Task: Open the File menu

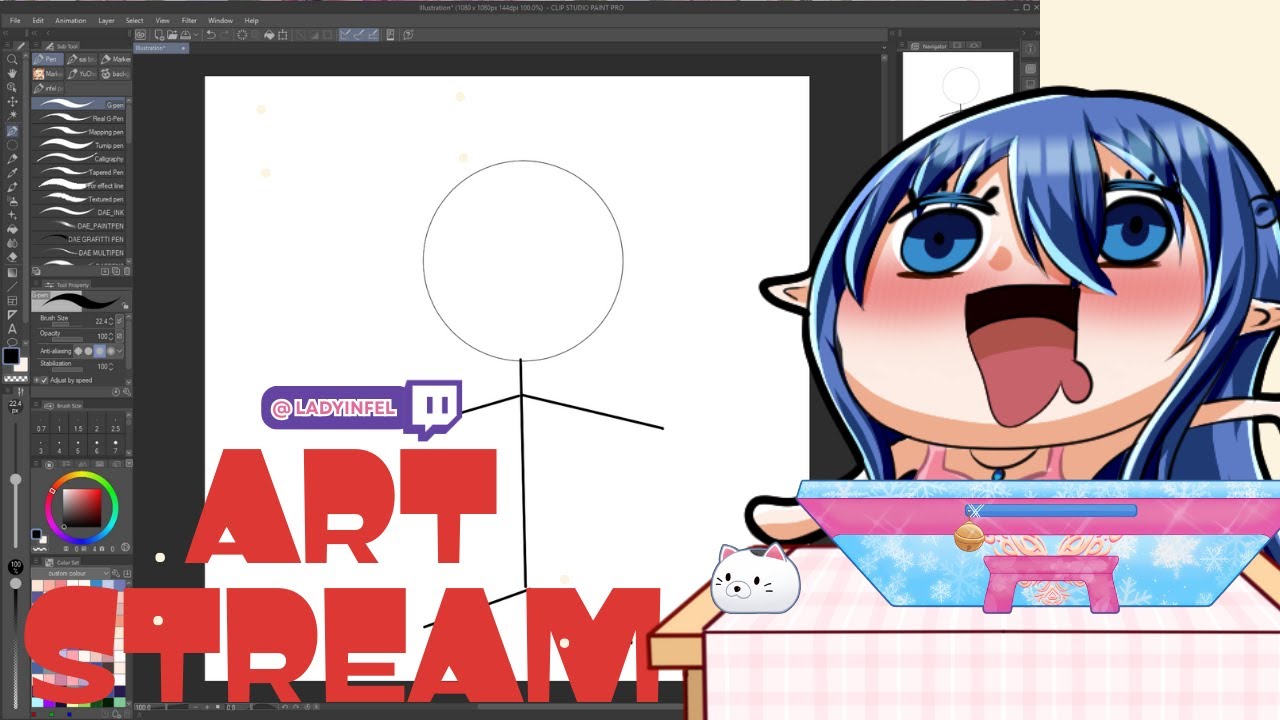Action: (x=14, y=20)
